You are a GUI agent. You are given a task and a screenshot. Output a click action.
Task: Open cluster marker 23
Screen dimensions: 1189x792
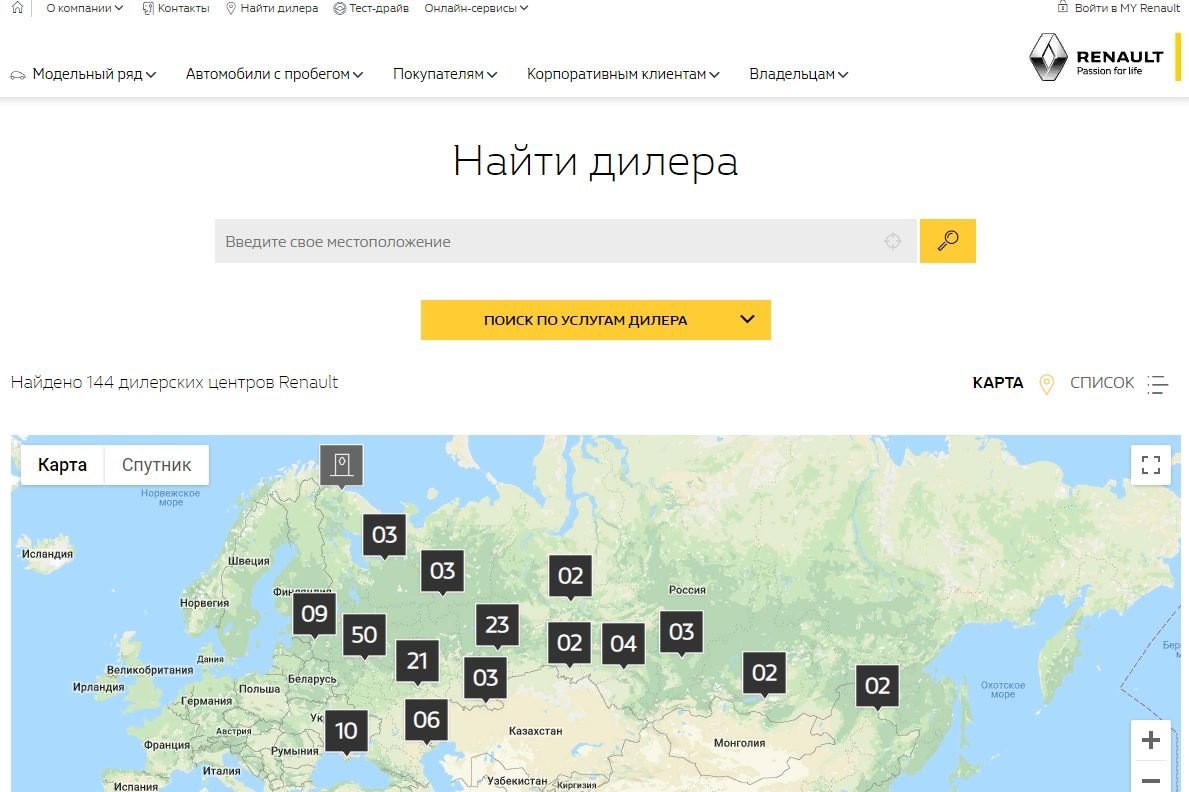497,626
